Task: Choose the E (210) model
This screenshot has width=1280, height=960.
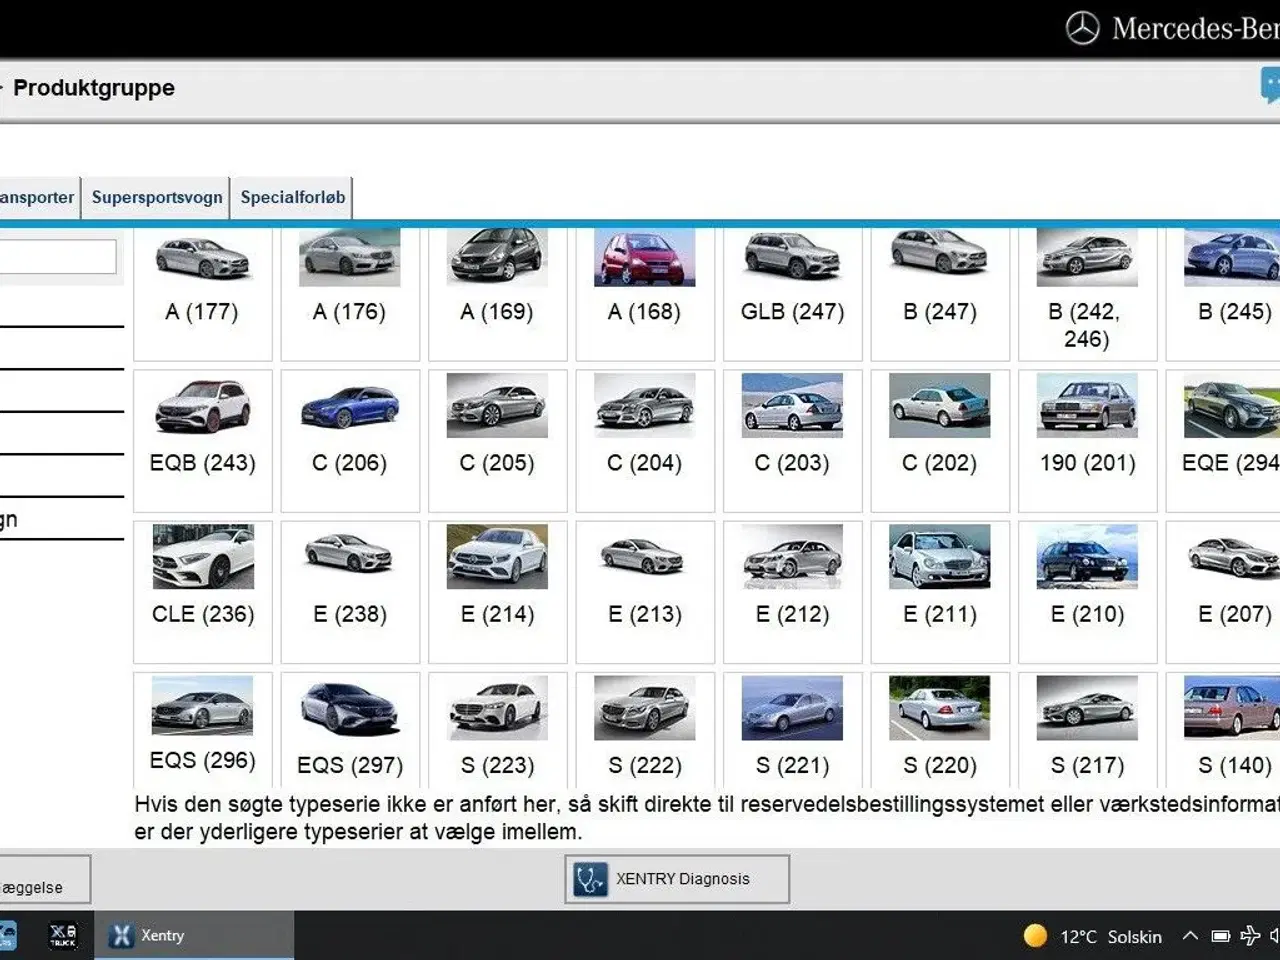Action: [x=1087, y=592]
